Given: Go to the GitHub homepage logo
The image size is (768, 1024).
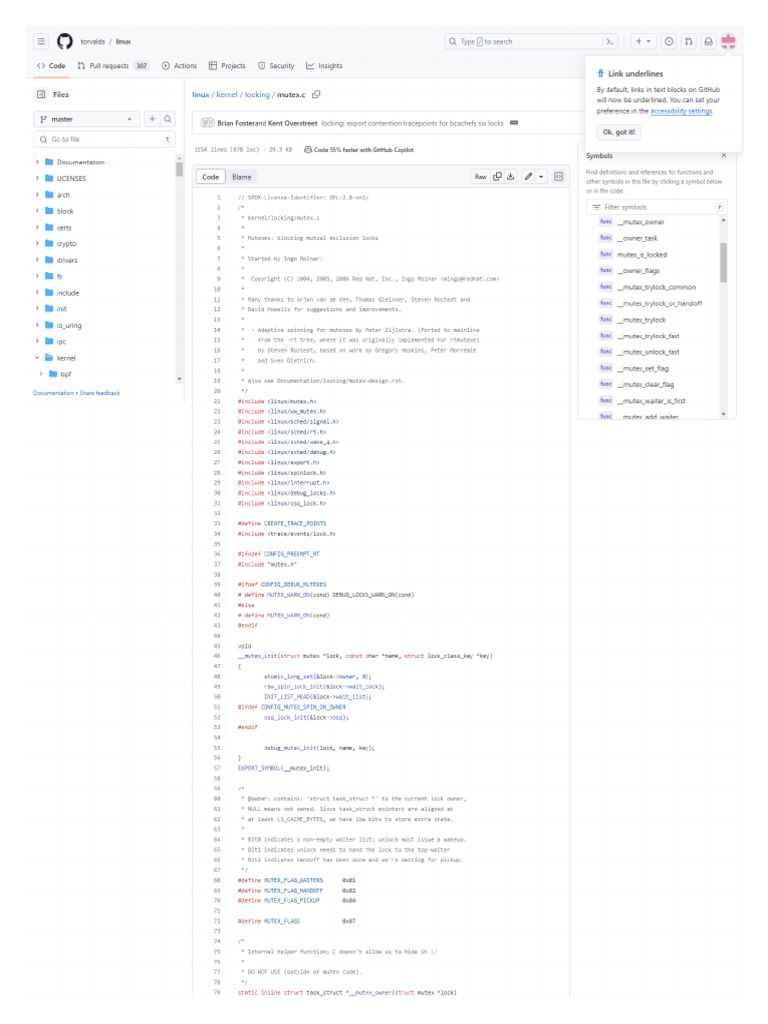Looking at the screenshot, I should 65,41.
